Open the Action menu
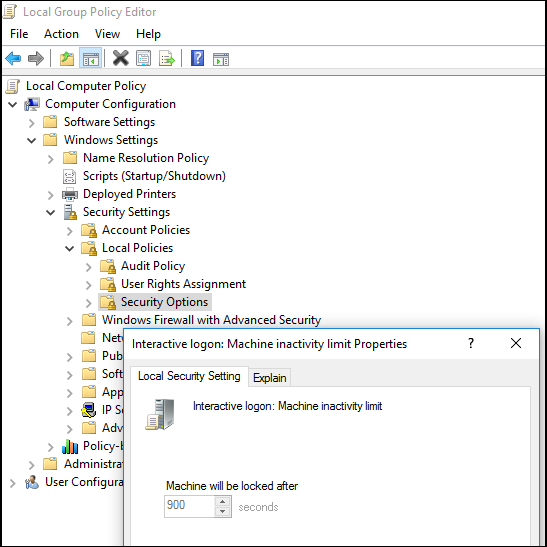Viewport: 547px width, 547px height. [x=61, y=34]
